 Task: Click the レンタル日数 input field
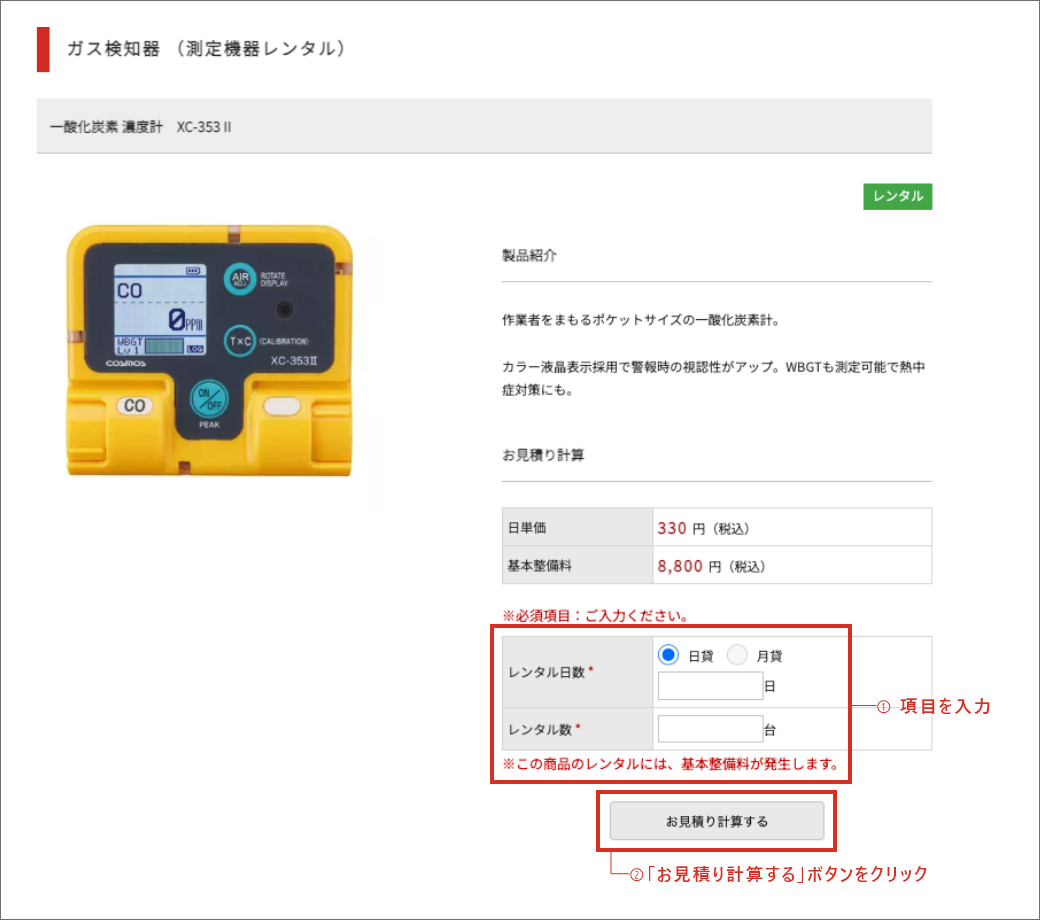point(710,686)
